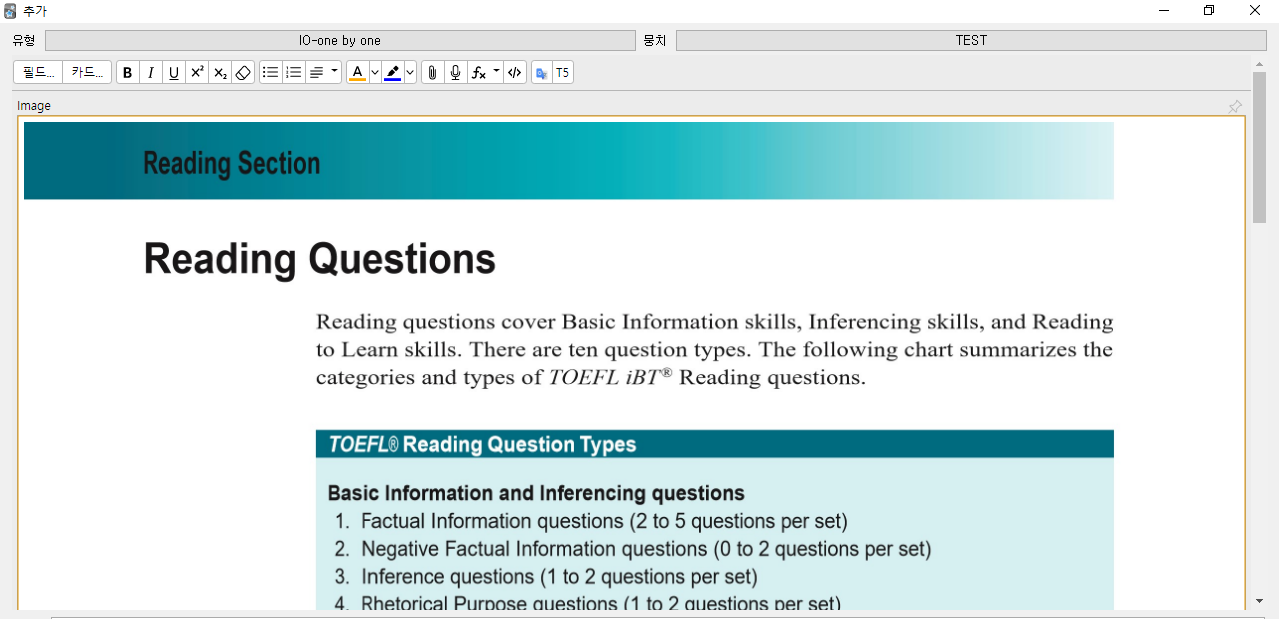Image resolution: width=1279 pixels, height=619 pixels.
Task: Click the 카드 button
Action: click(x=86, y=71)
